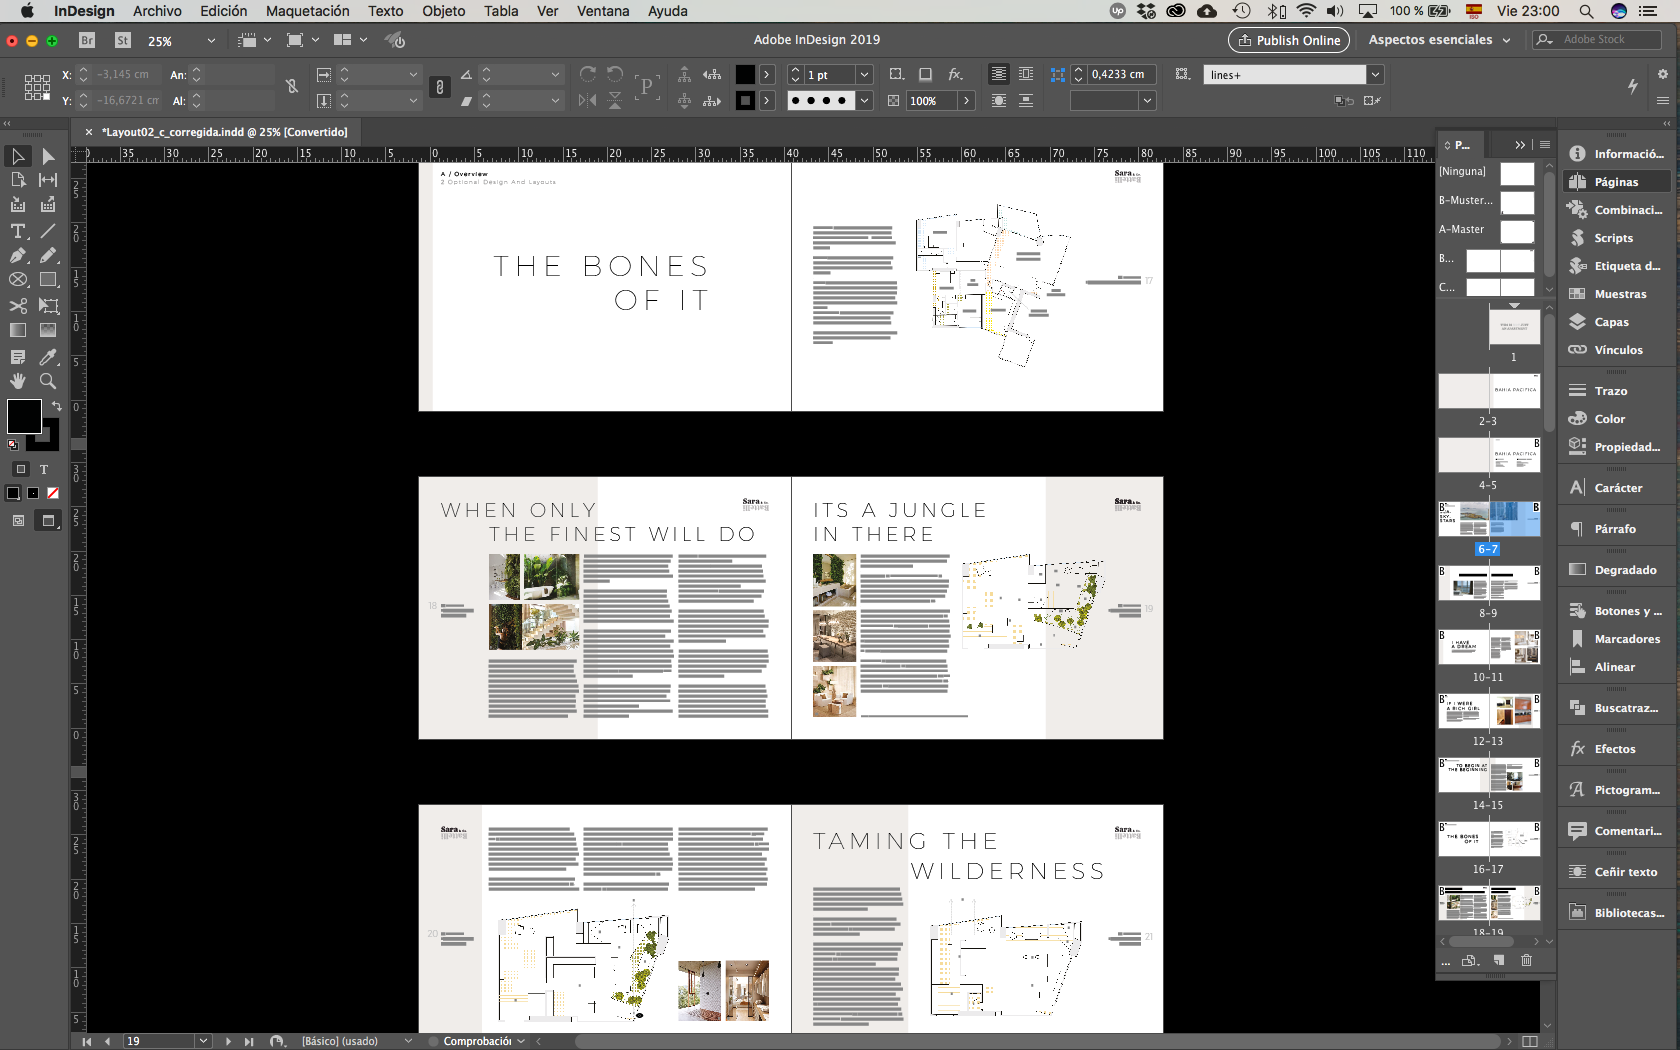Open the Archivo menu
This screenshot has width=1680, height=1050.
coord(157,11)
